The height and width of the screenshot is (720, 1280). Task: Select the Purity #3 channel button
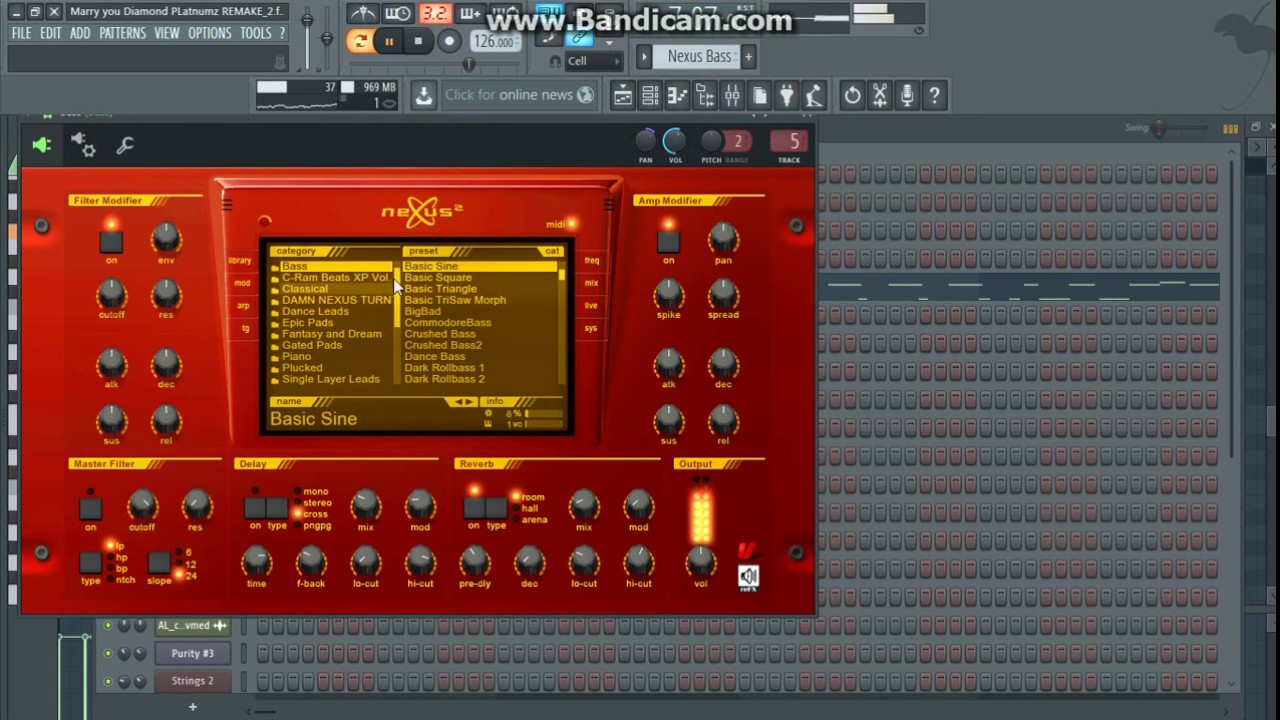pos(192,653)
